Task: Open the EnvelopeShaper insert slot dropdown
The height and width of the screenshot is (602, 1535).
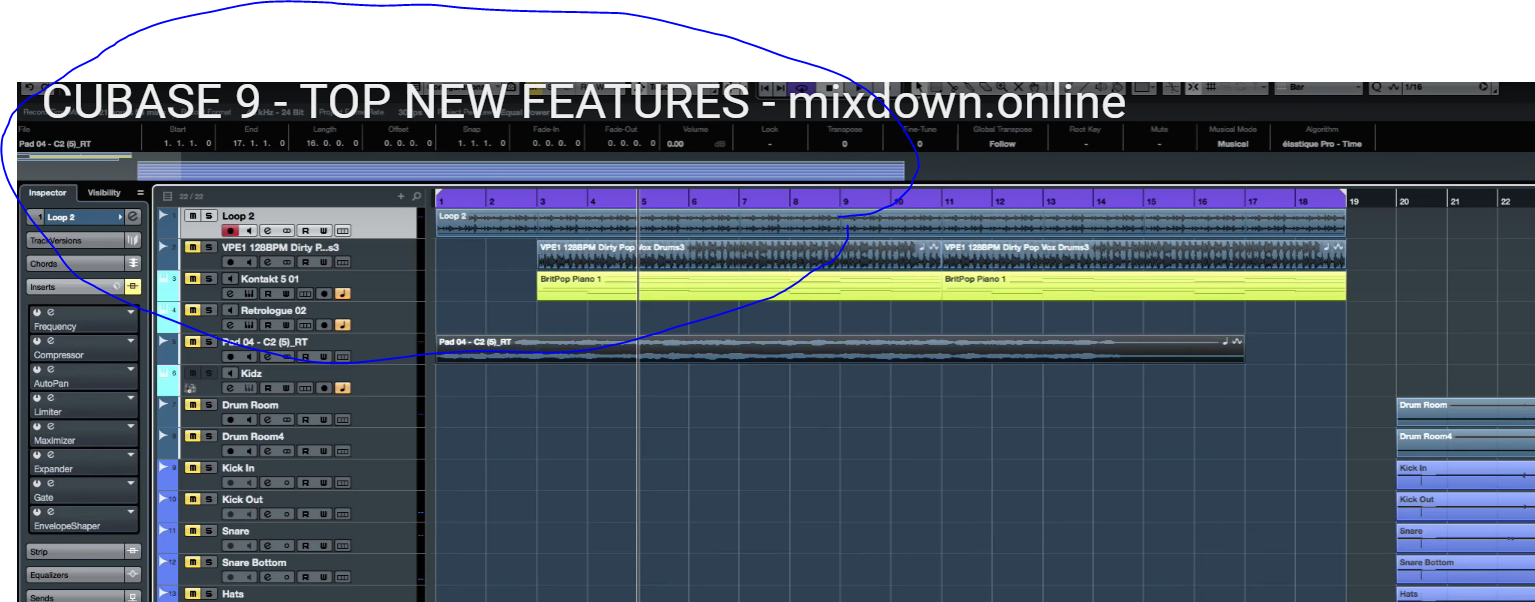Action: click(130, 512)
